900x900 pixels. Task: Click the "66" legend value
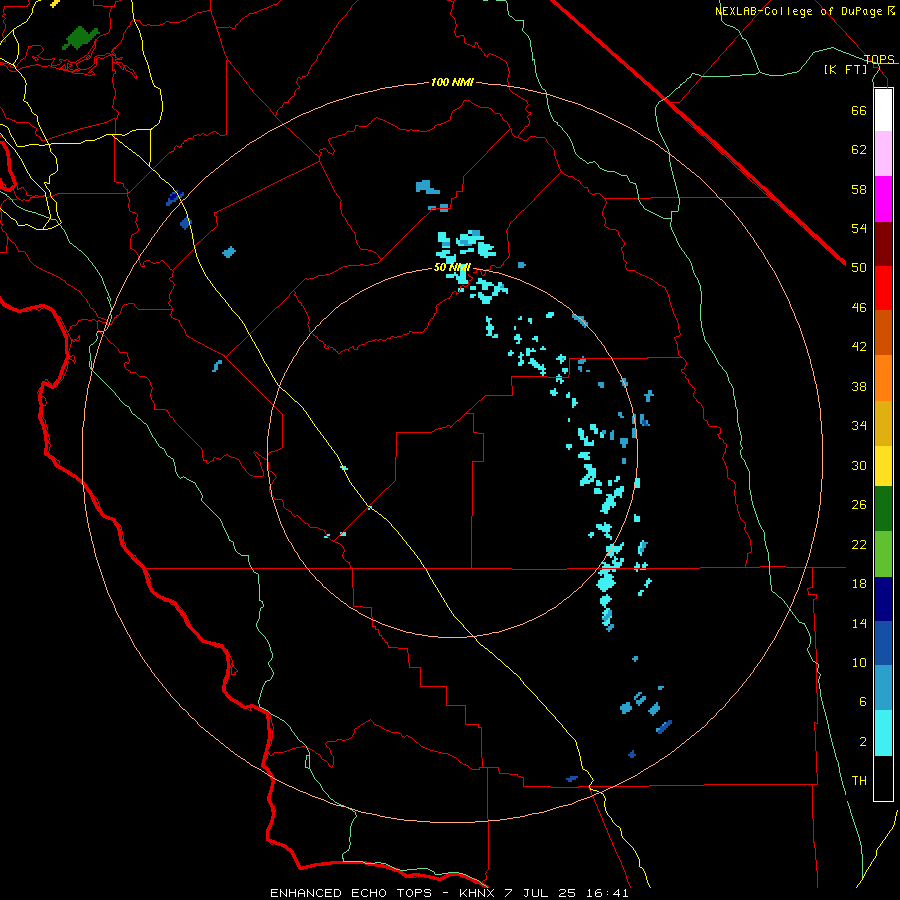859,110
